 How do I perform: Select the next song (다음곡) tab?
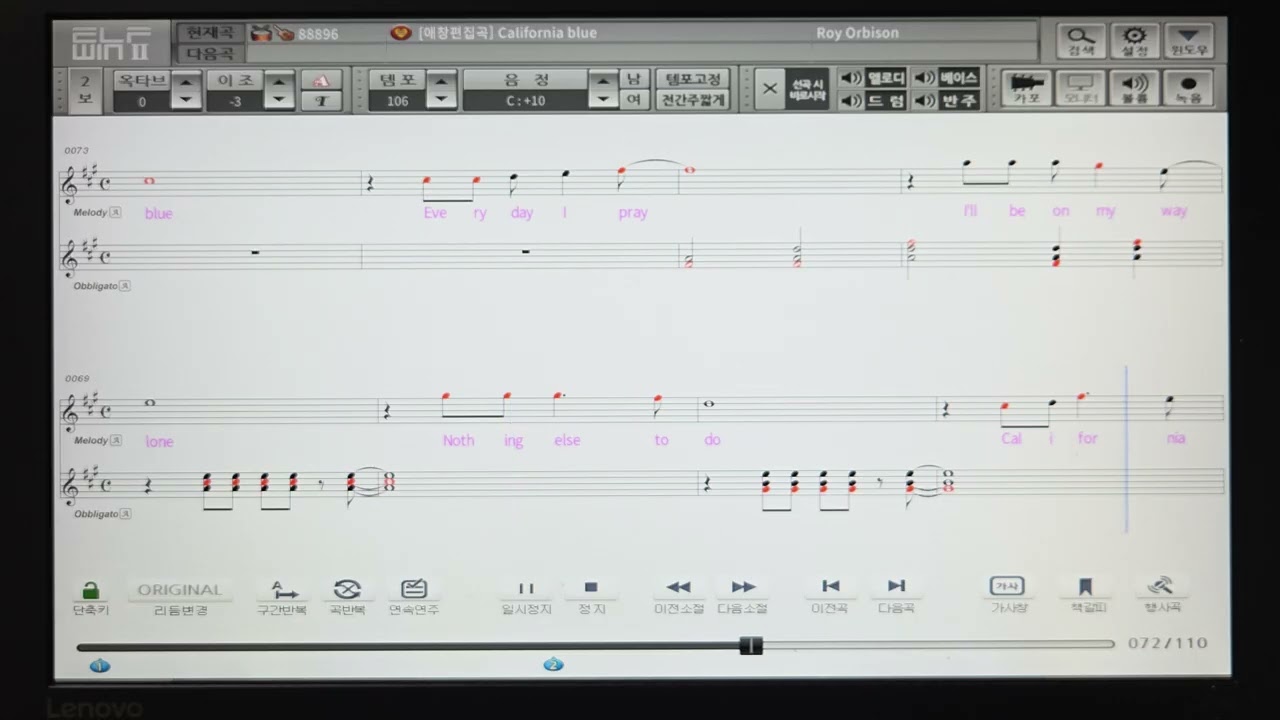[x=210, y=53]
